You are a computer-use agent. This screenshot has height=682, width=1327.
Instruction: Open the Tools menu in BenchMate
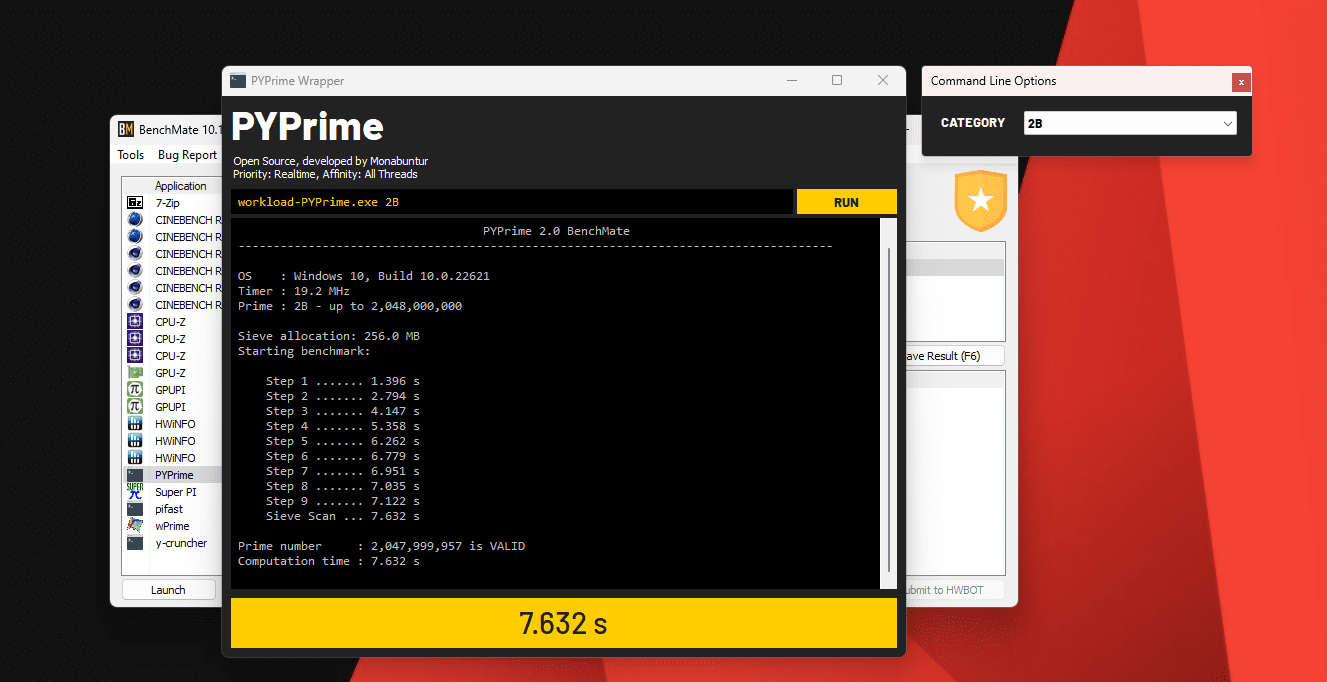click(131, 155)
